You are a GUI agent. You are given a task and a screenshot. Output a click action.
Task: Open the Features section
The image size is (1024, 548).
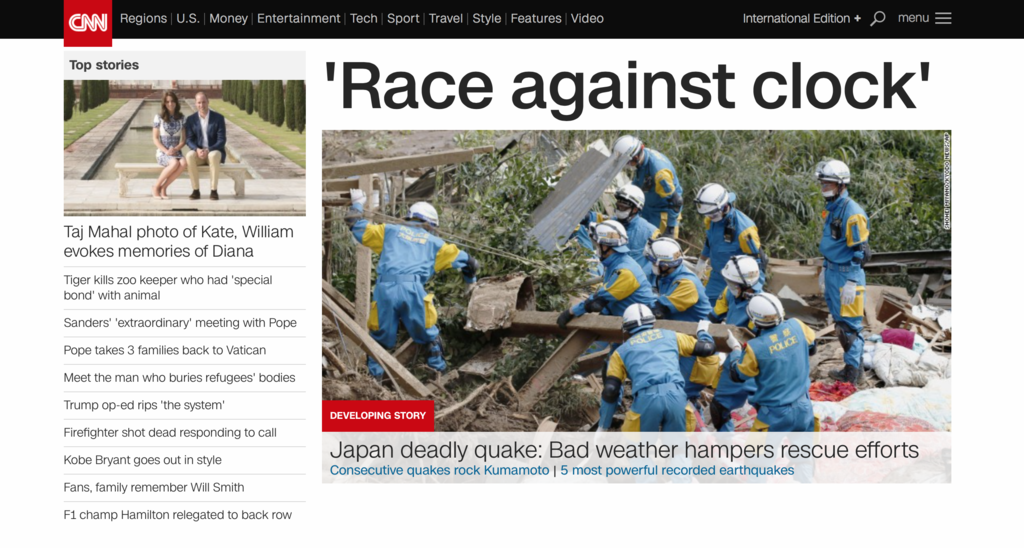pyautogui.click(x=536, y=18)
